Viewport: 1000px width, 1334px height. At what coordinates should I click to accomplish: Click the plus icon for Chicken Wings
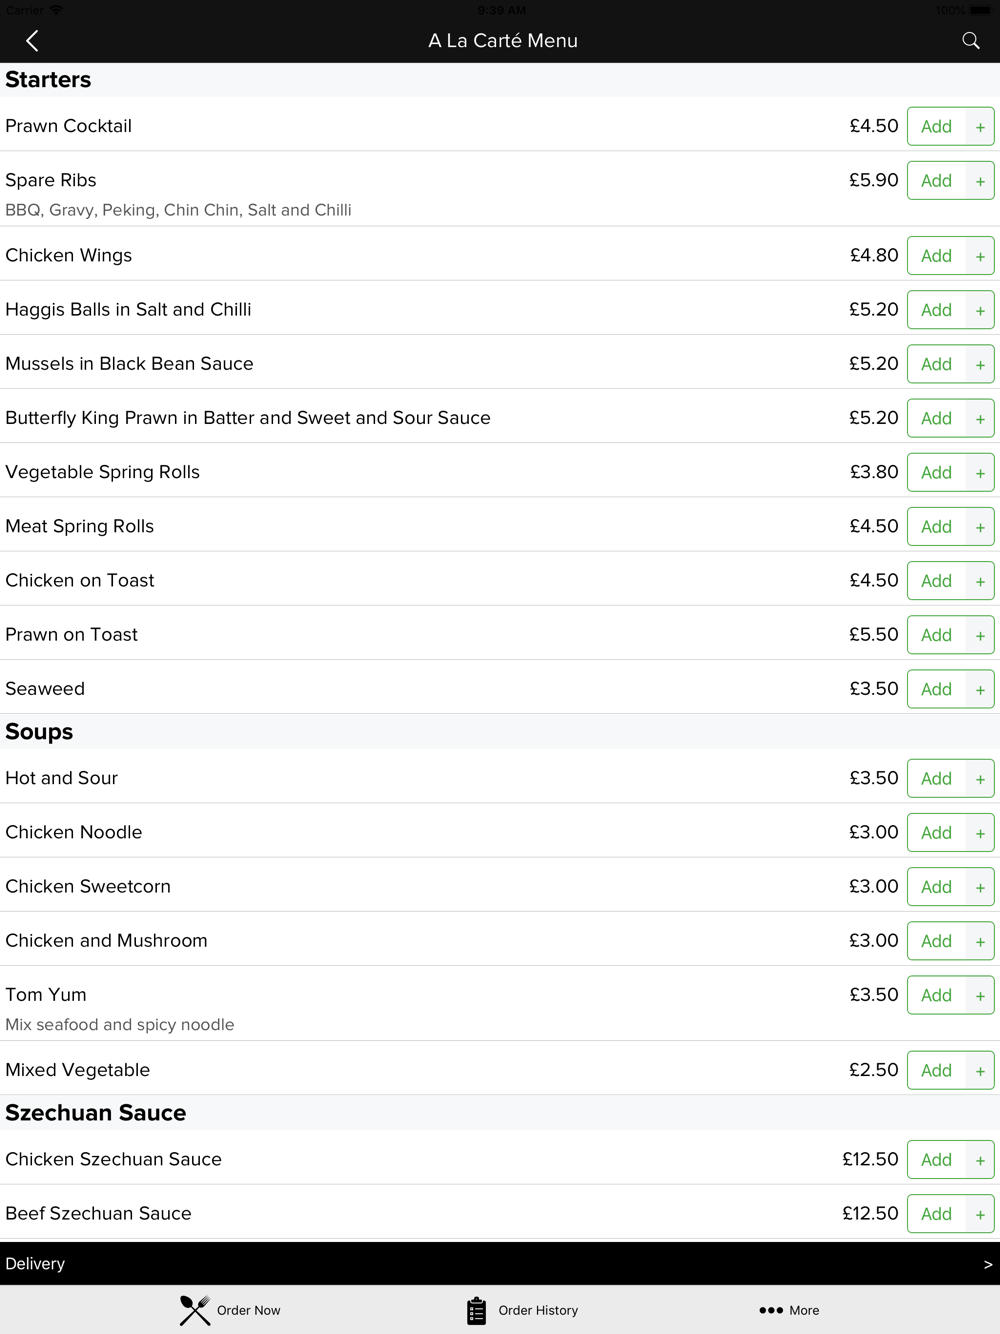980,256
